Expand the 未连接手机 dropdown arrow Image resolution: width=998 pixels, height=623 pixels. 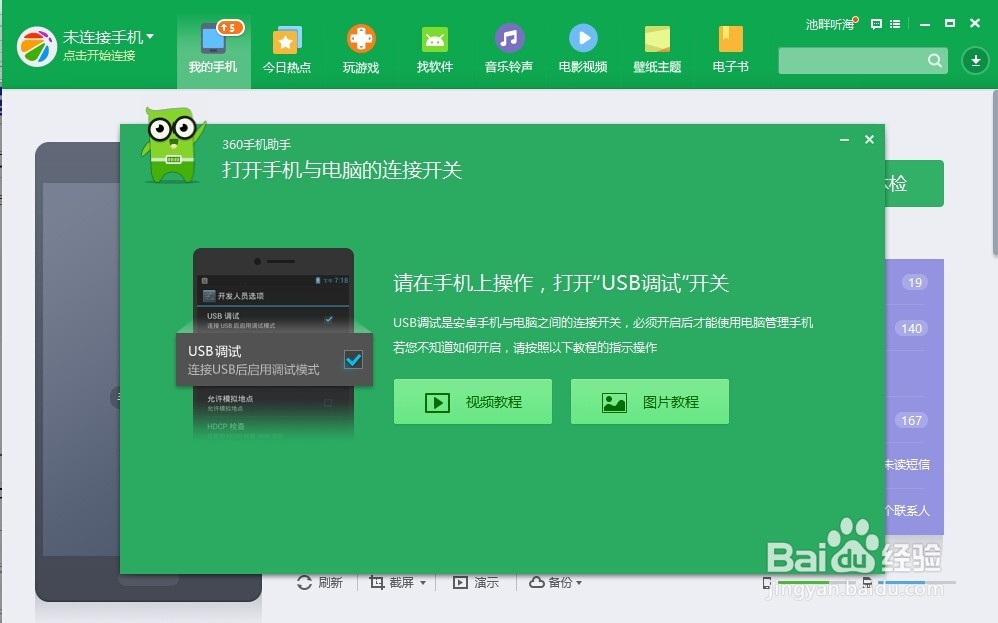150,37
